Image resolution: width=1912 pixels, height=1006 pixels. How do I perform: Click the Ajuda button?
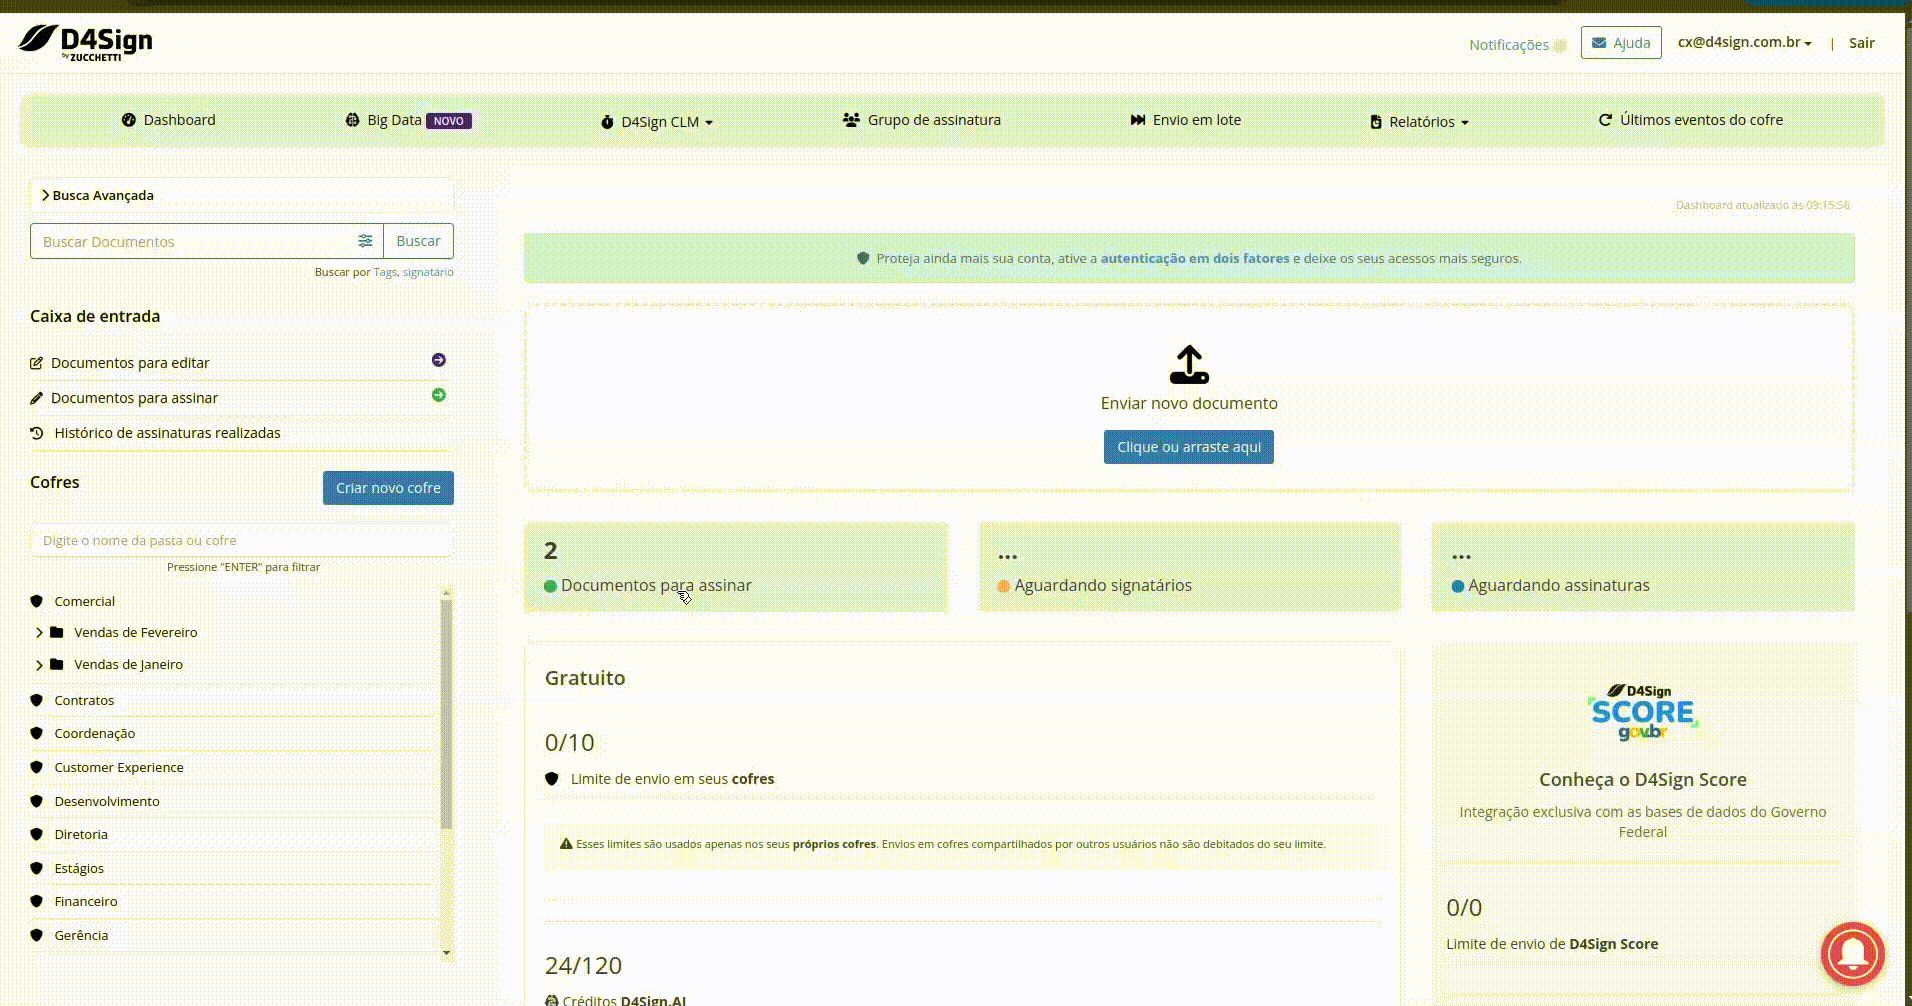1621,43
